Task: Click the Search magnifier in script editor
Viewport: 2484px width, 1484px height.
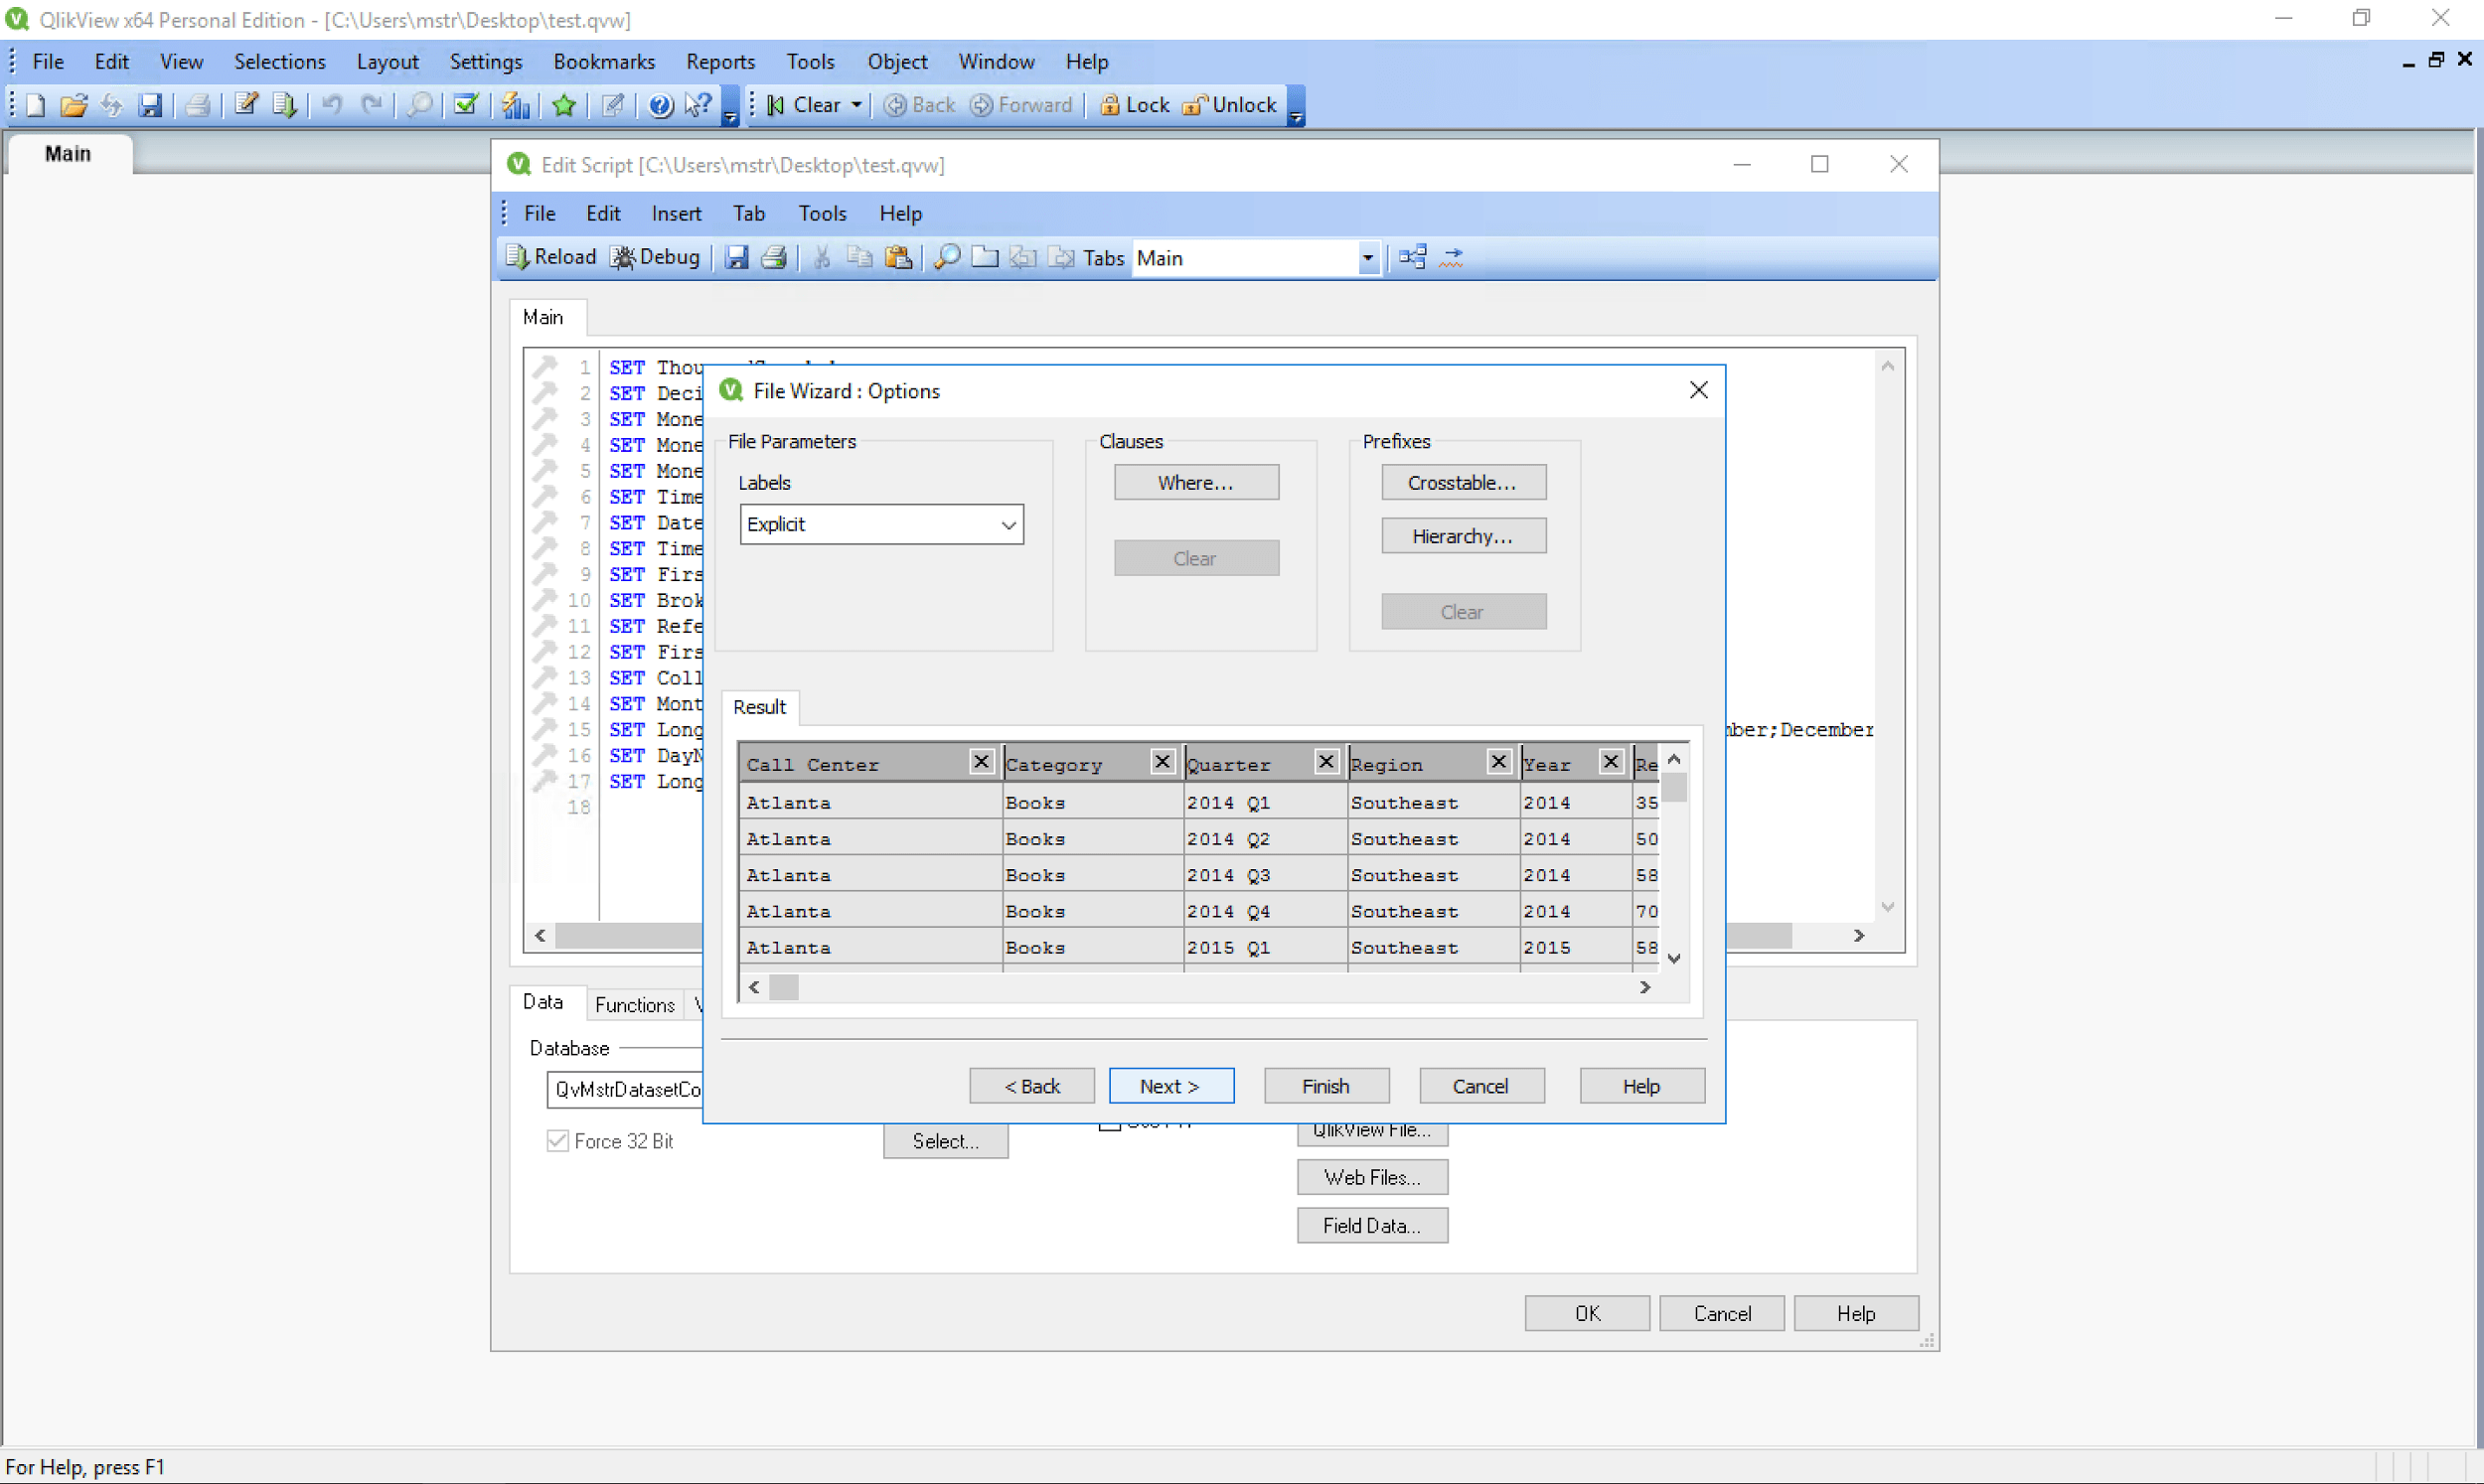Action: tap(946, 257)
